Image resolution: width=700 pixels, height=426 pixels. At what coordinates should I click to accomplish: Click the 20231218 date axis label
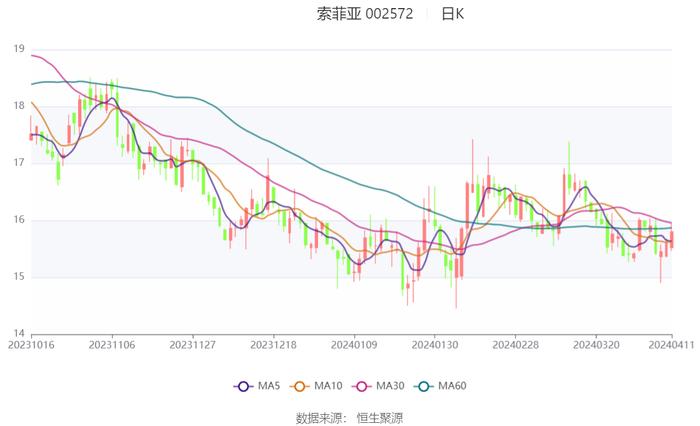click(x=274, y=345)
